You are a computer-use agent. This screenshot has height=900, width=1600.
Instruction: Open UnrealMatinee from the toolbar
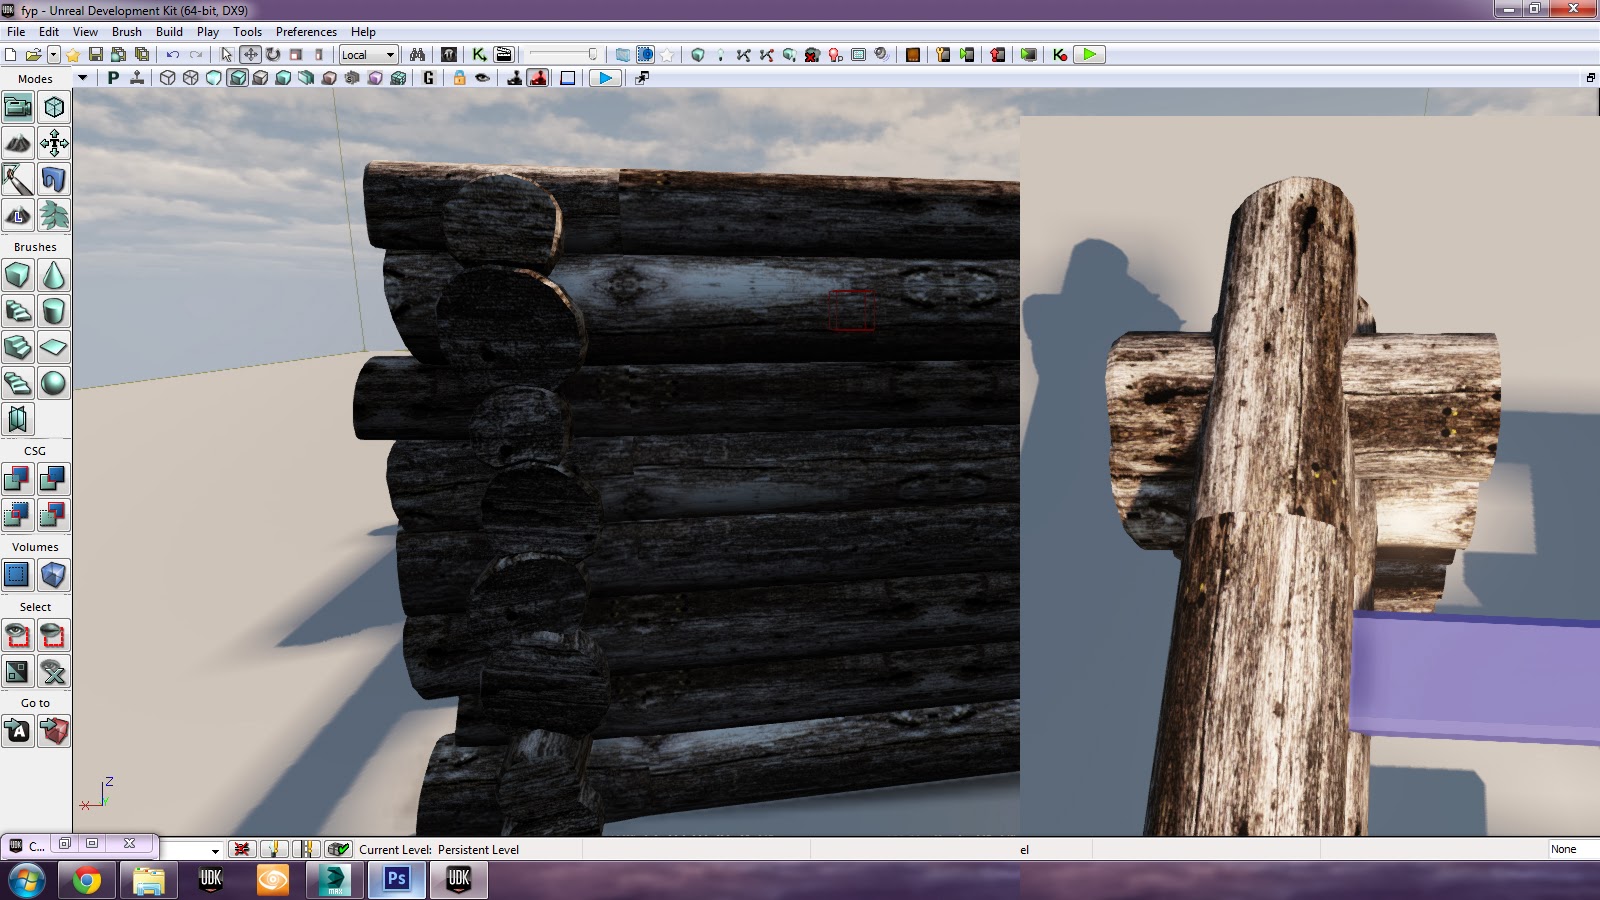[x=502, y=55]
